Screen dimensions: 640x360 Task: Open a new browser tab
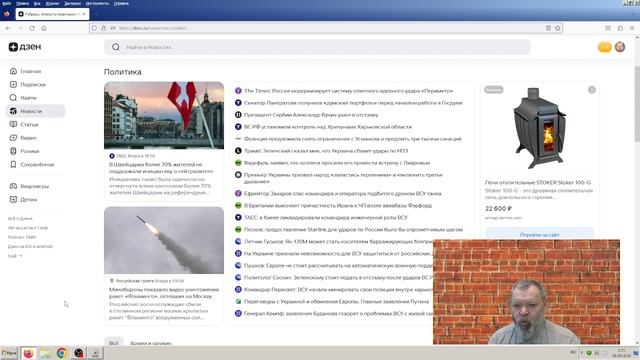(96, 14)
